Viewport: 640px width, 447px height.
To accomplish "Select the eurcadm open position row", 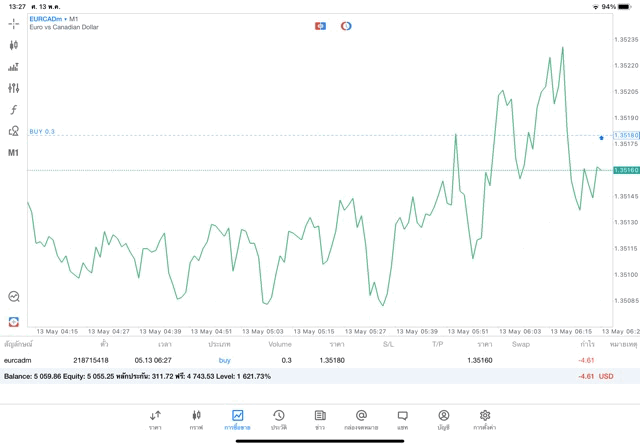I will tap(300, 360).
